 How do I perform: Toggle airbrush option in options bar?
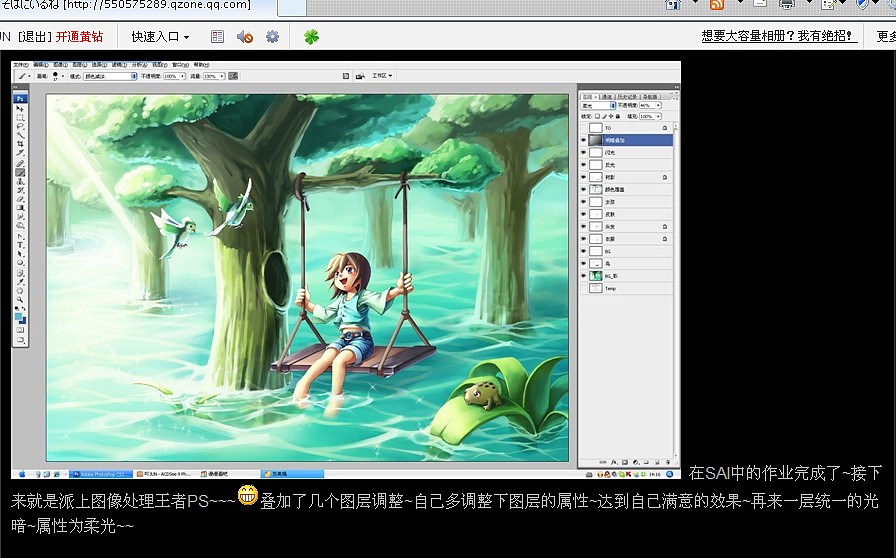point(233,76)
